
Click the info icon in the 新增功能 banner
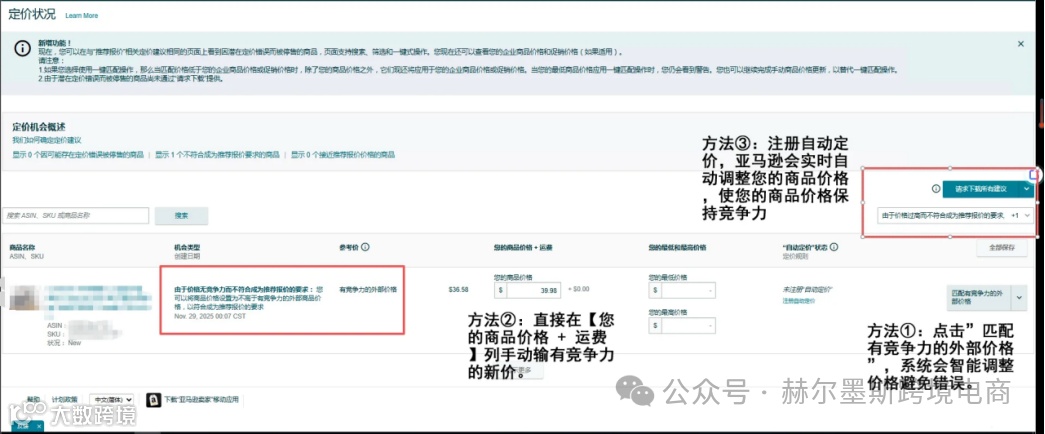pyautogui.click(x=23, y=49)
